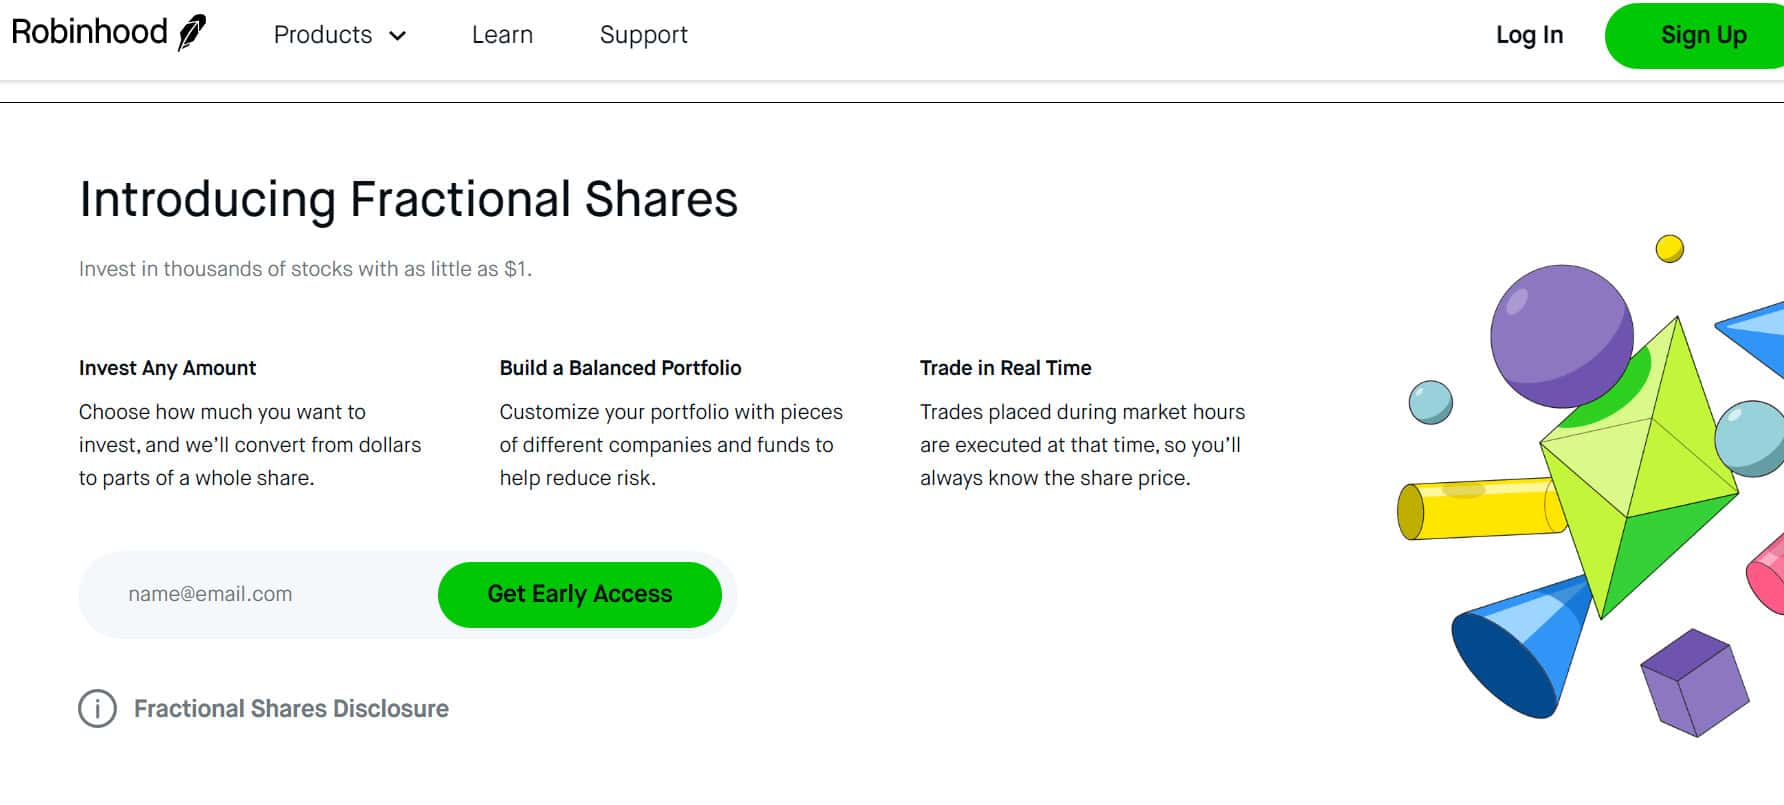The height and width of the screenshot is (805, 1784).
Task: Open the Support page
Action: [643, 35]
